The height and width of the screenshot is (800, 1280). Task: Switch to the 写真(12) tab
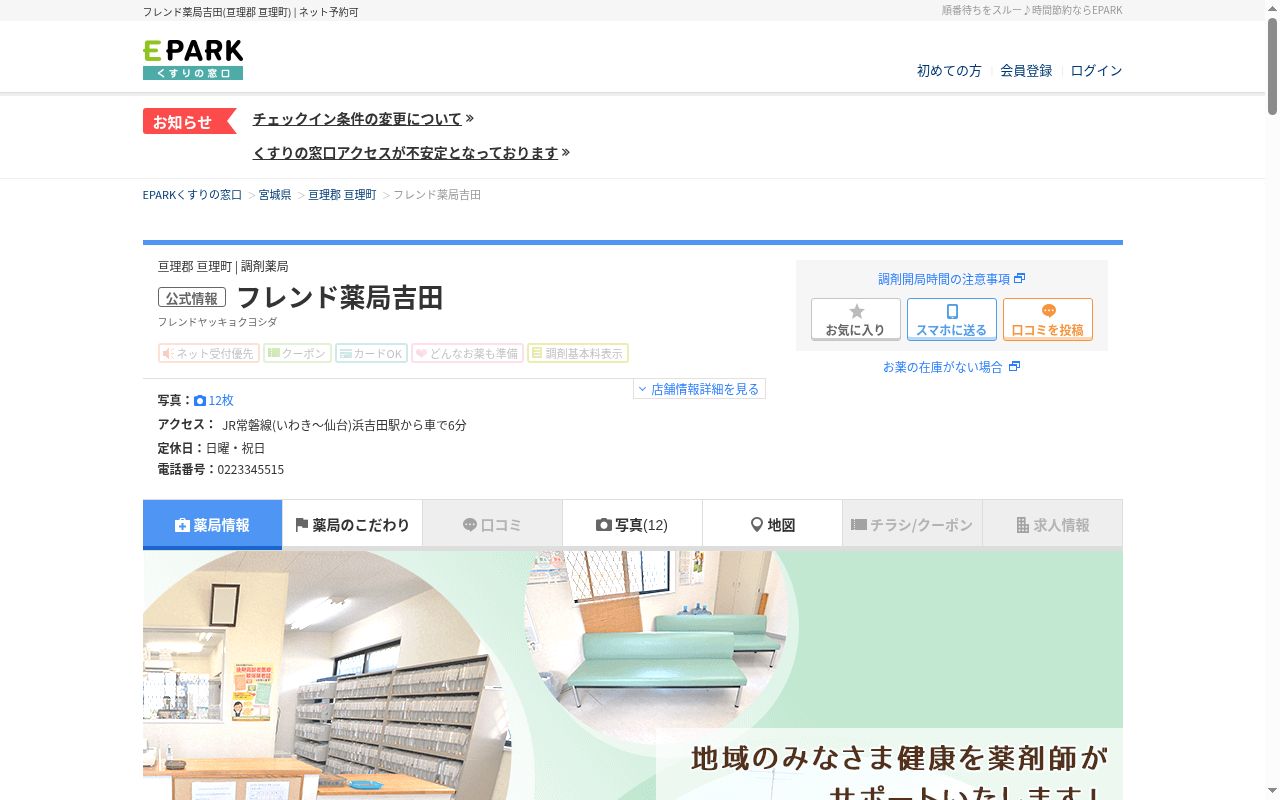point(632,525)
